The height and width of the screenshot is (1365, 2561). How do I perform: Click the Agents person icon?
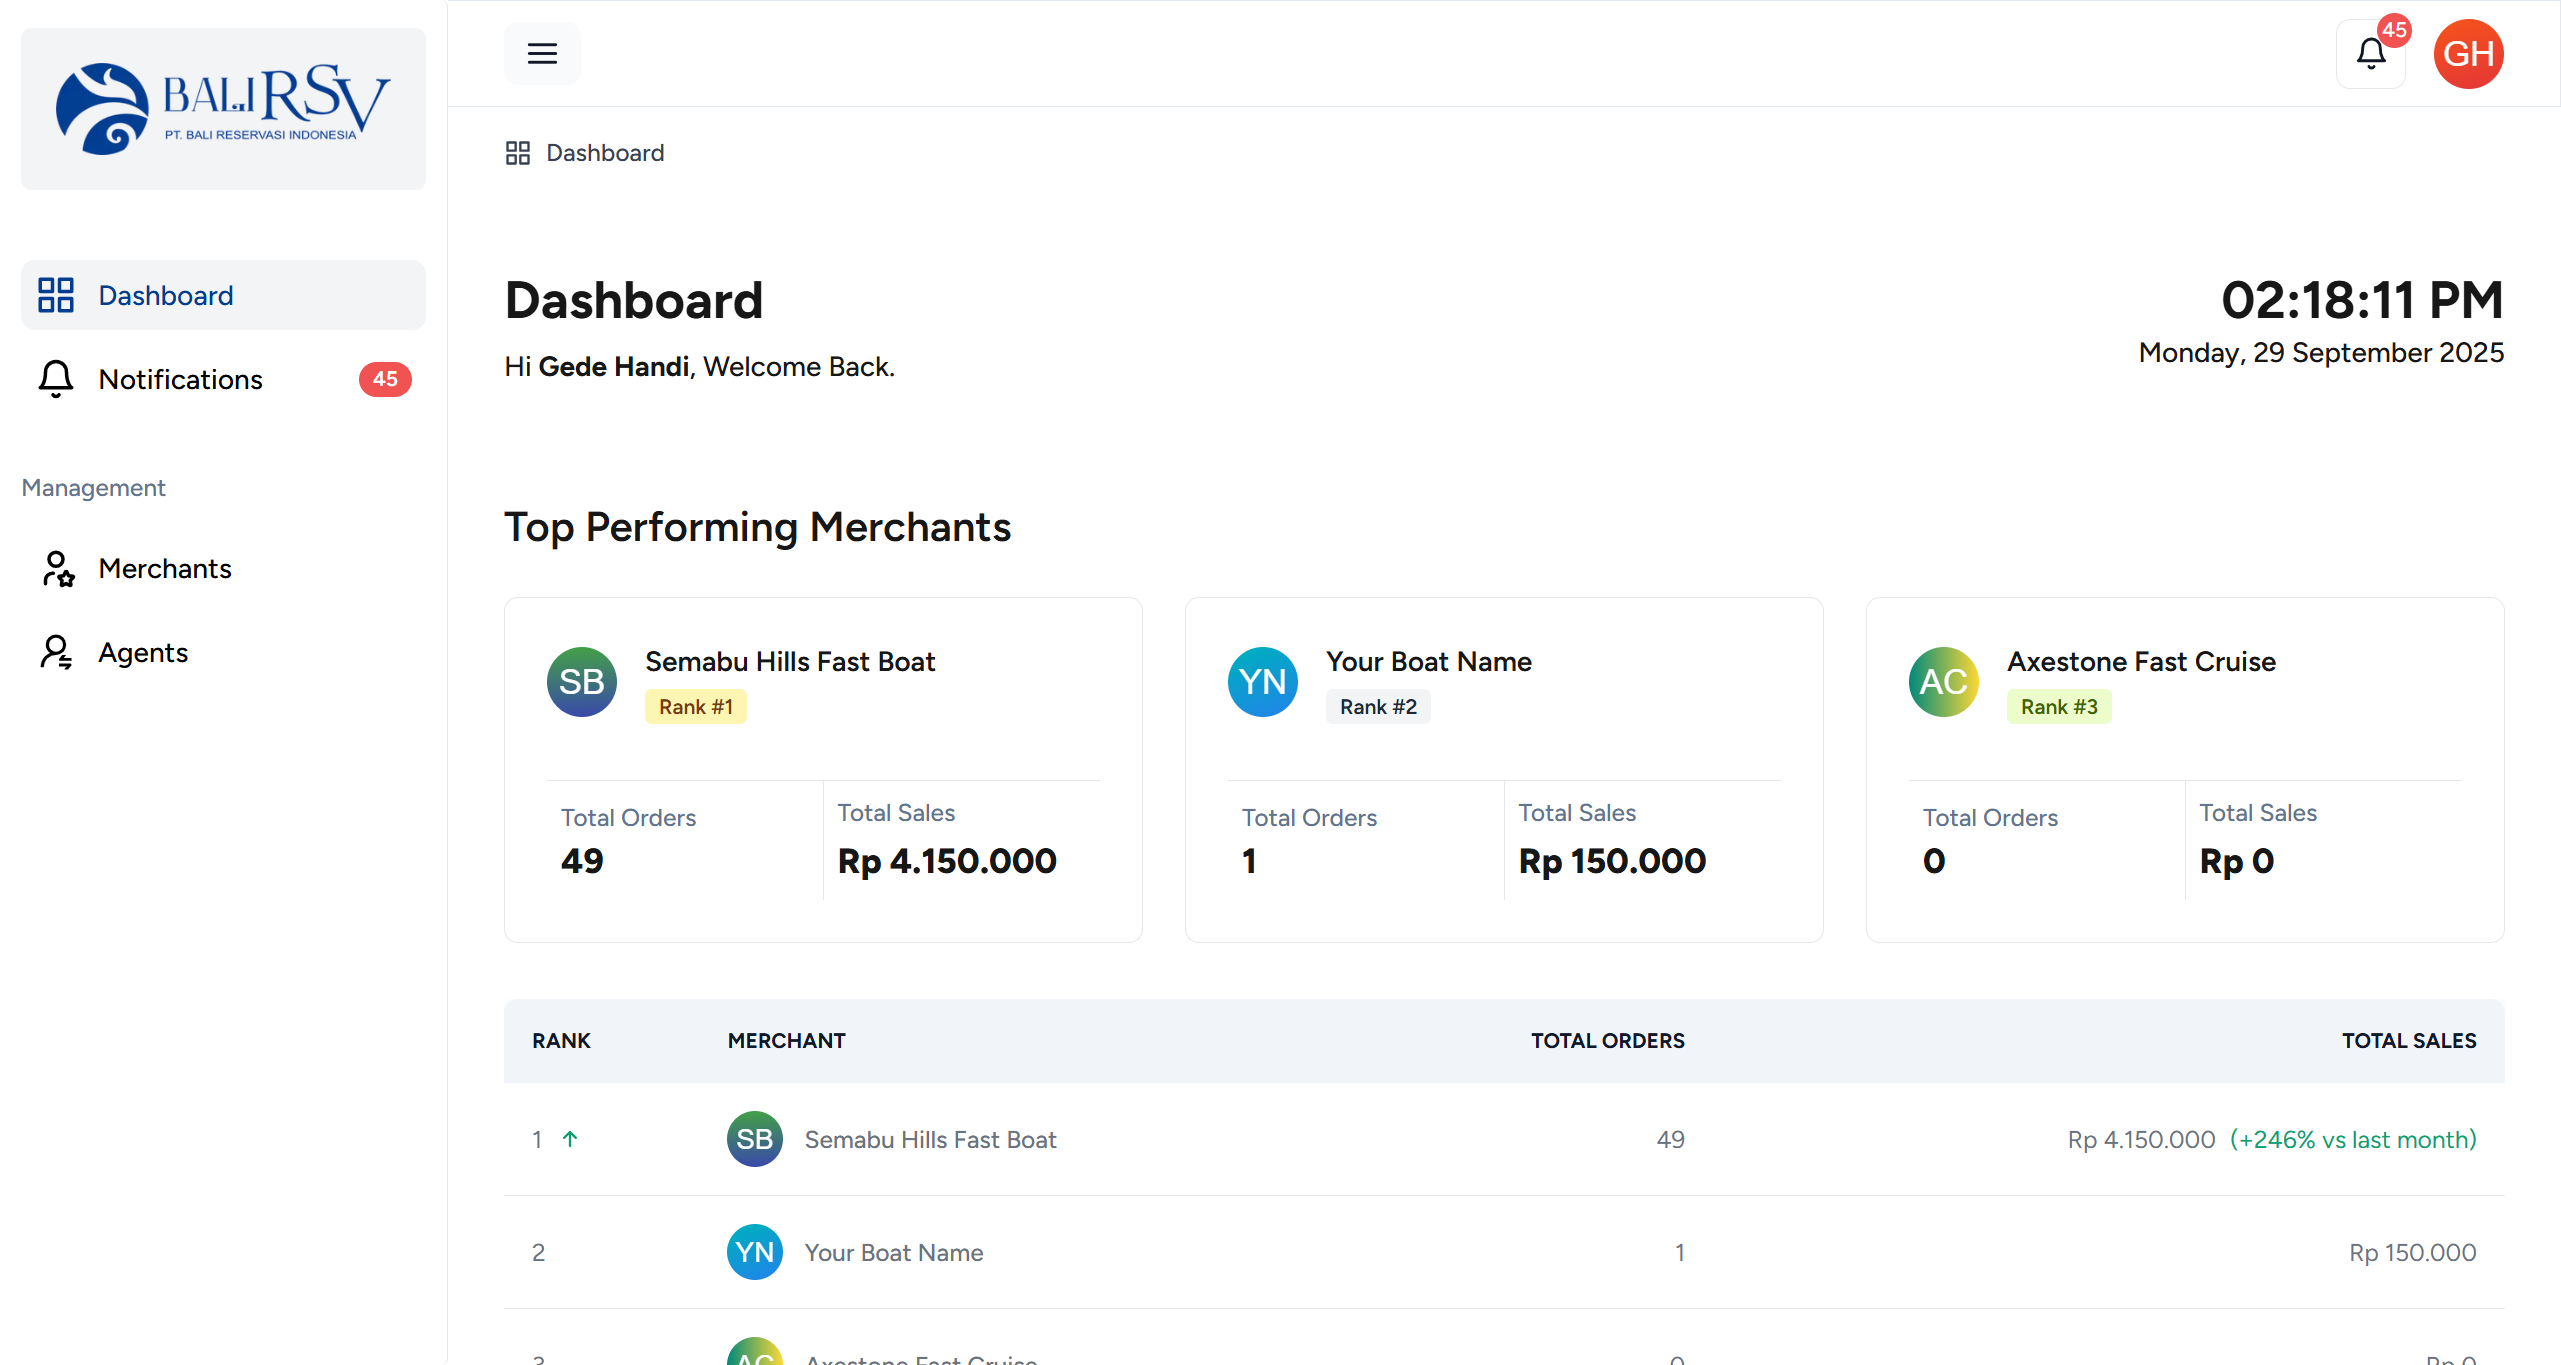(x=56, y=653)
